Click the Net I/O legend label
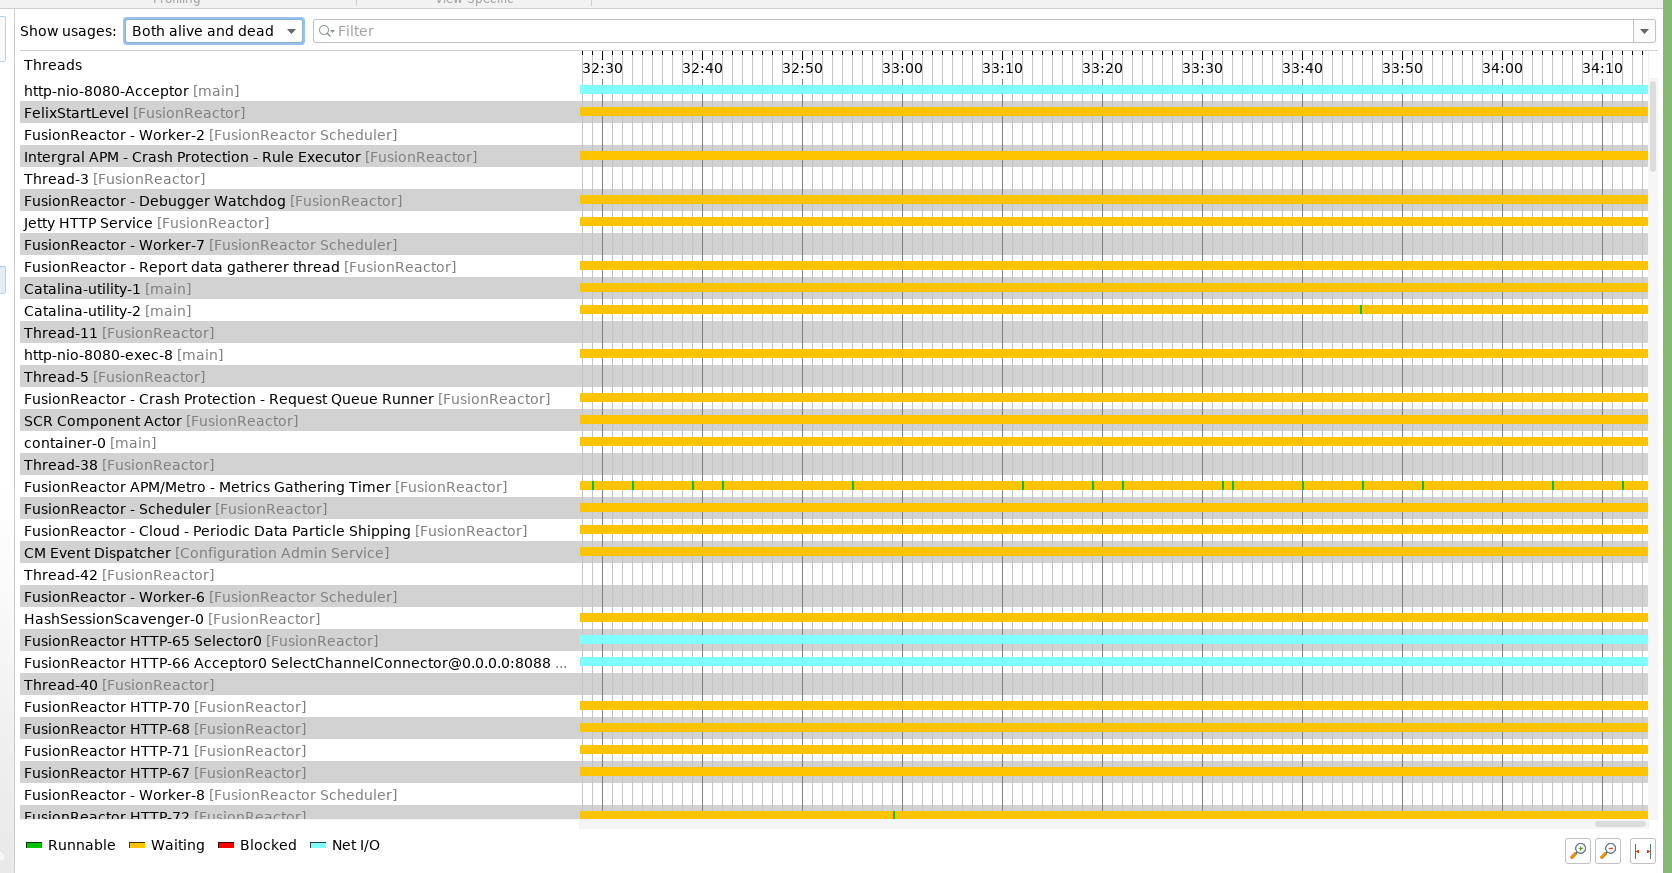 [x=356, y=845]
